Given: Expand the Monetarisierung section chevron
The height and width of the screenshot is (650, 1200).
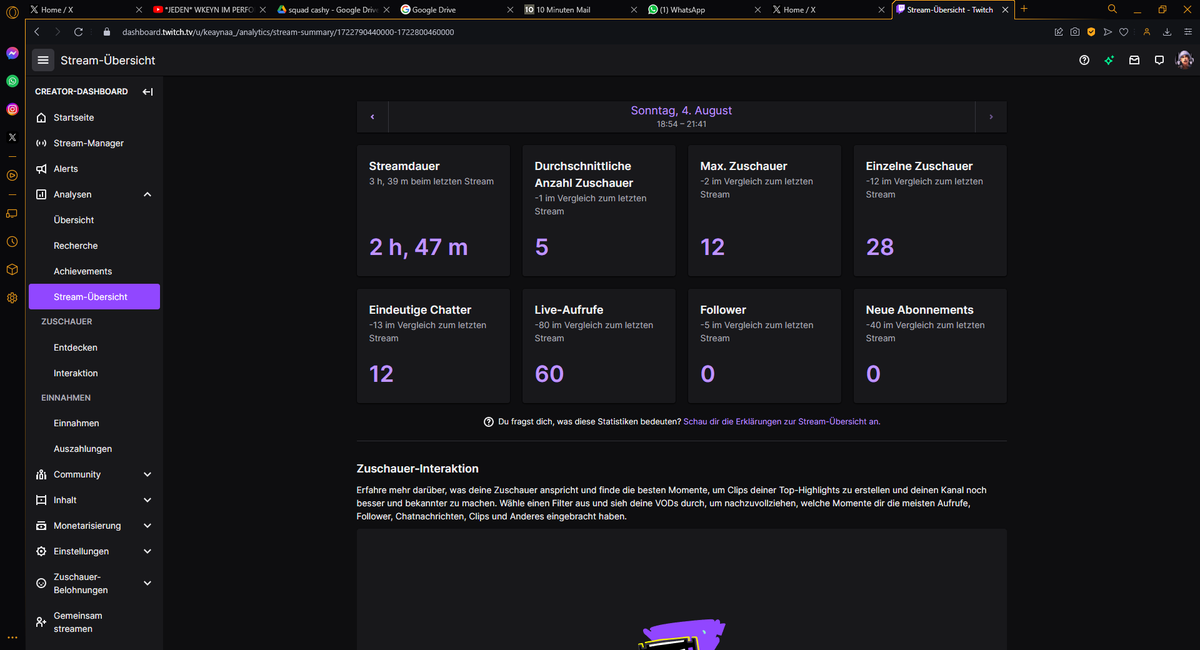Looking at the screenshot, I should pos(148,526).
